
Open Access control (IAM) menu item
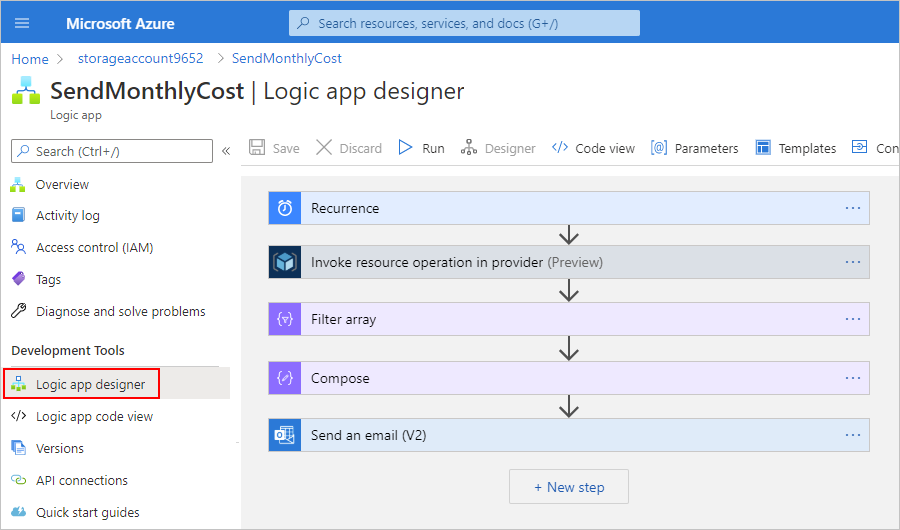click(x=94, y=248)
